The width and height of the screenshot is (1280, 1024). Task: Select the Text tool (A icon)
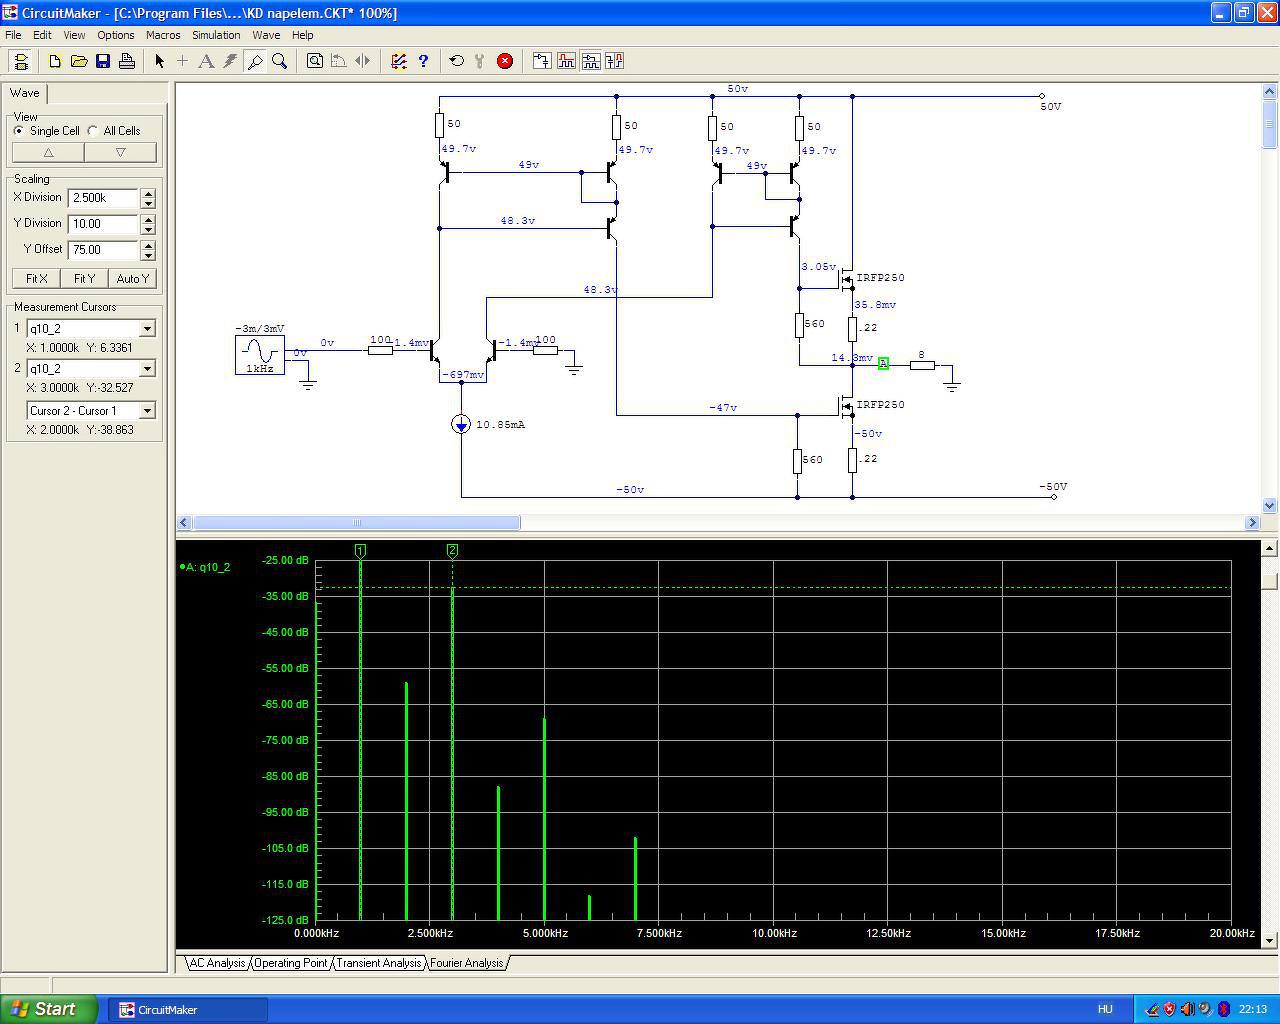(206, 61)
